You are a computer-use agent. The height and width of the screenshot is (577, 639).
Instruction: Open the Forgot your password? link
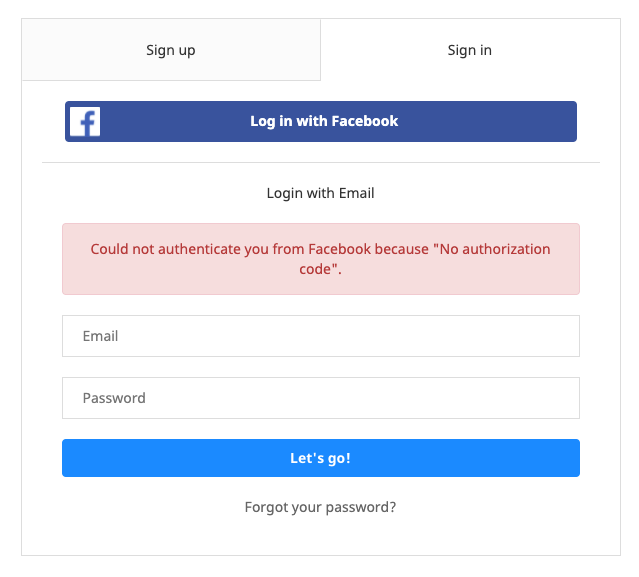320,507
